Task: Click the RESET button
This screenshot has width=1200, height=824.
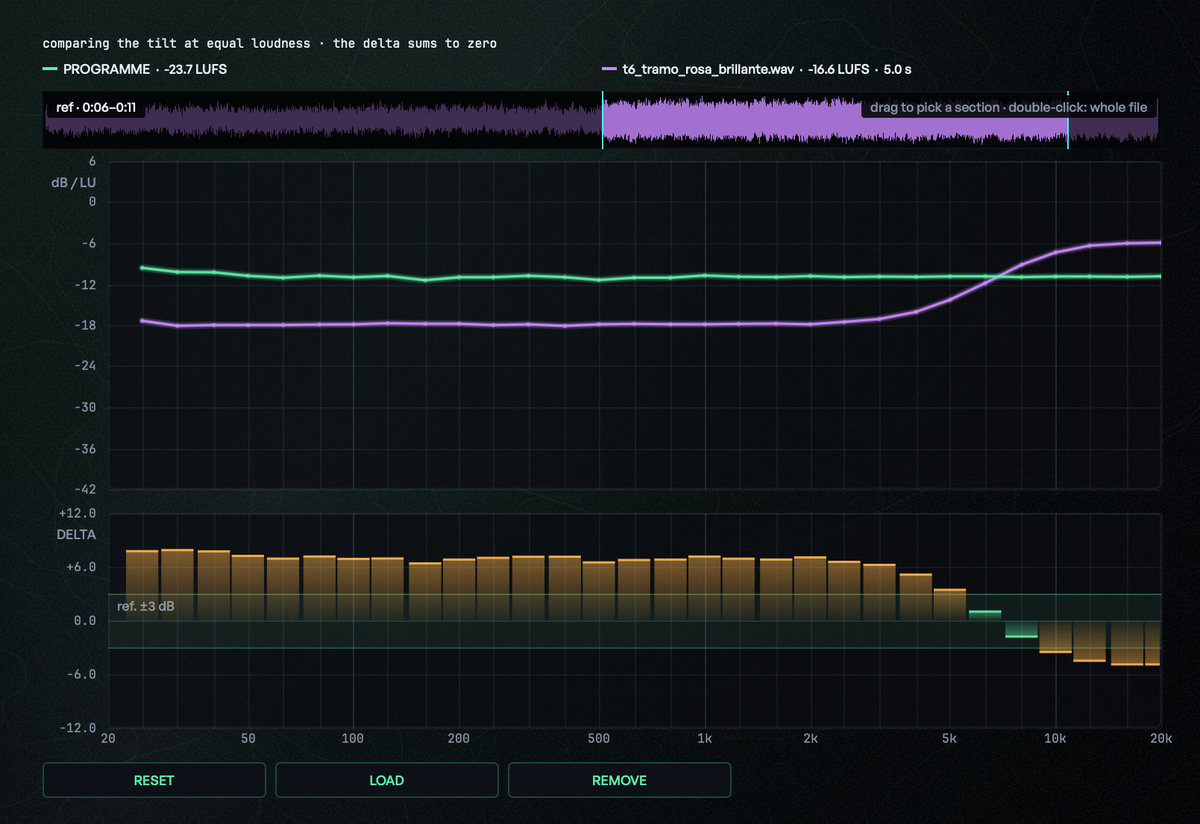Action: (154, 780)
